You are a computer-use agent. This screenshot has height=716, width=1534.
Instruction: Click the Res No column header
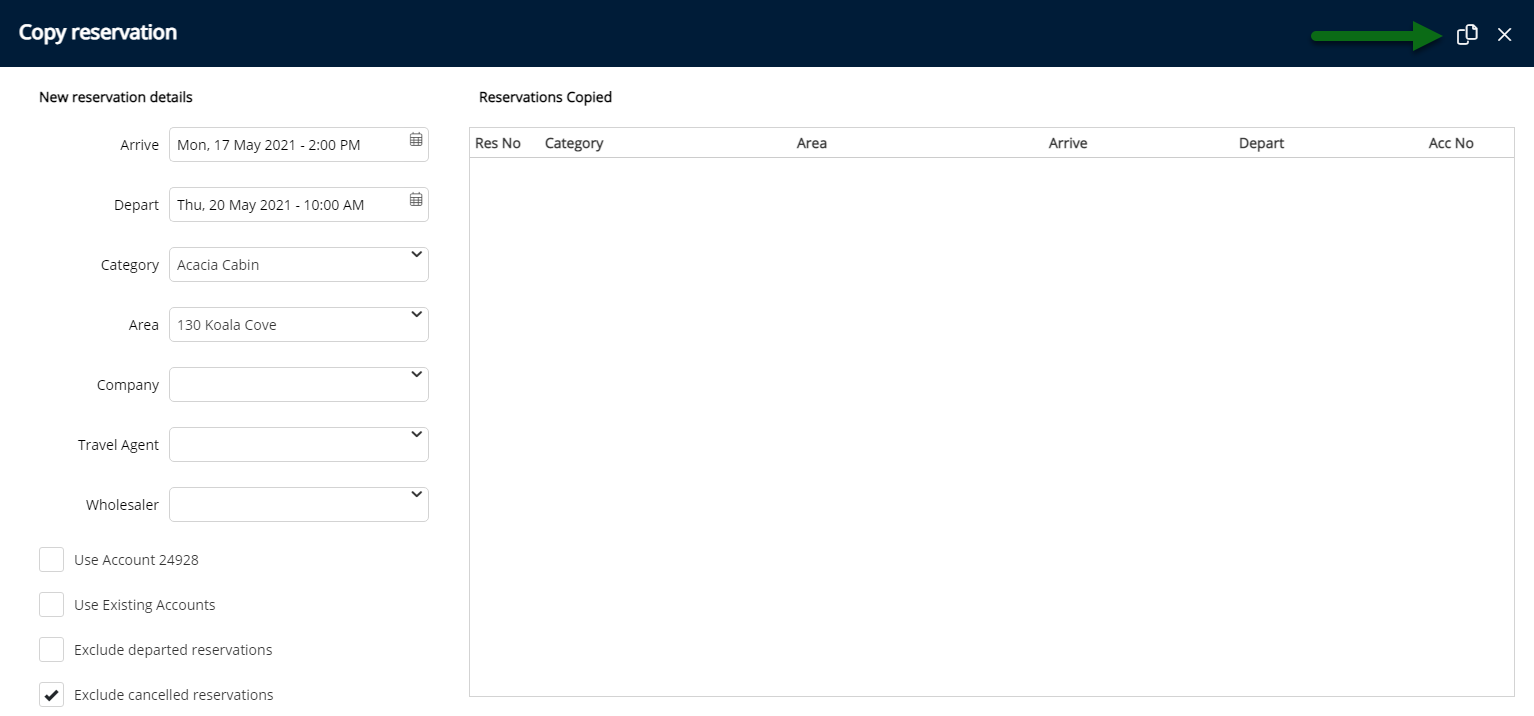pyautogui.click(x=498, y=143)
